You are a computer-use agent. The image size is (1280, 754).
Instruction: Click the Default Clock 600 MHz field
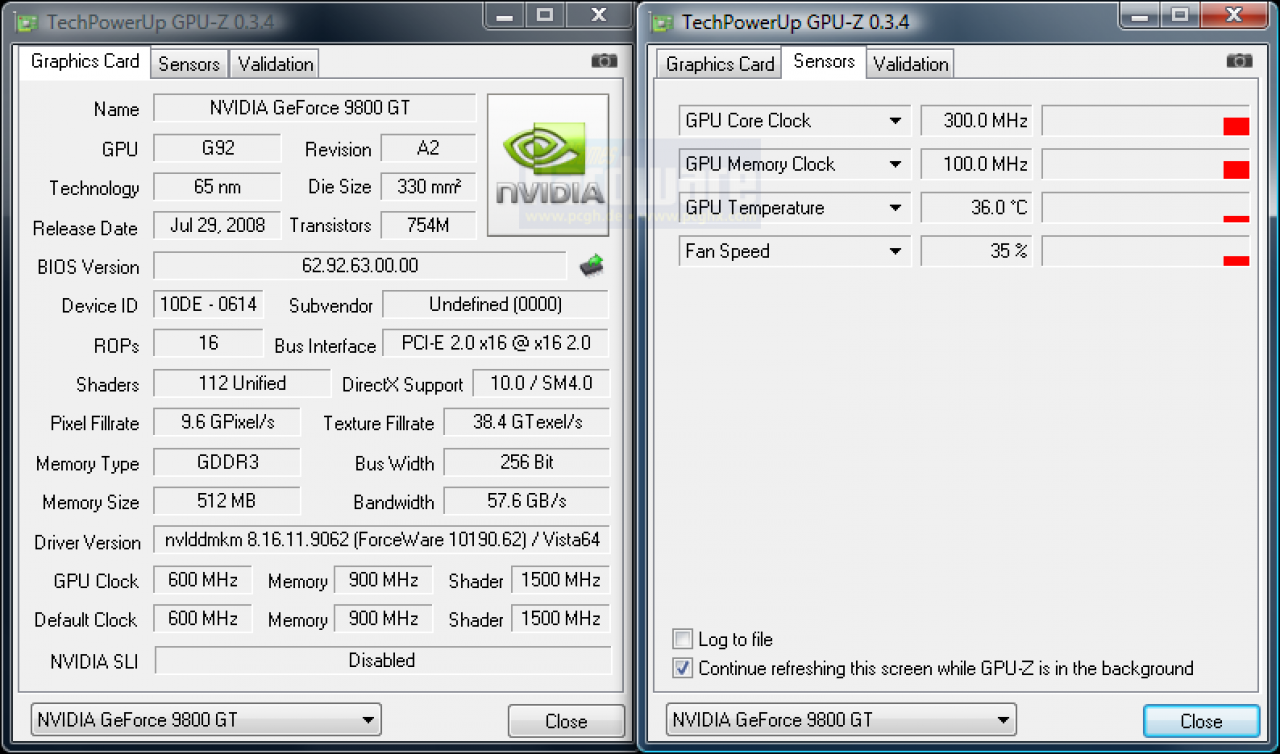coord(203,618)
